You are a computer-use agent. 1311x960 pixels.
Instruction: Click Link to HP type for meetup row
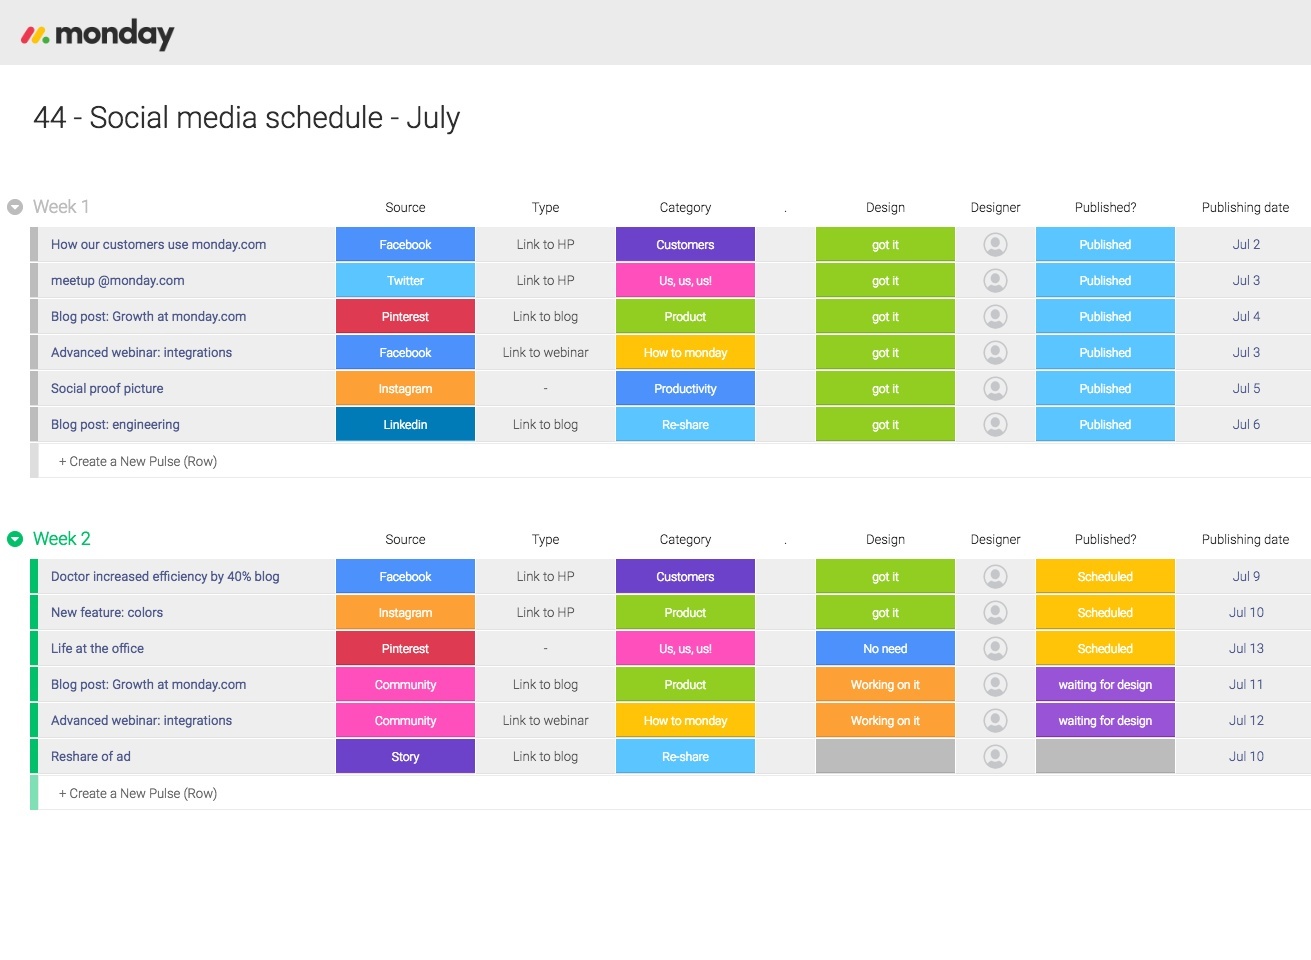coord(545,281)
